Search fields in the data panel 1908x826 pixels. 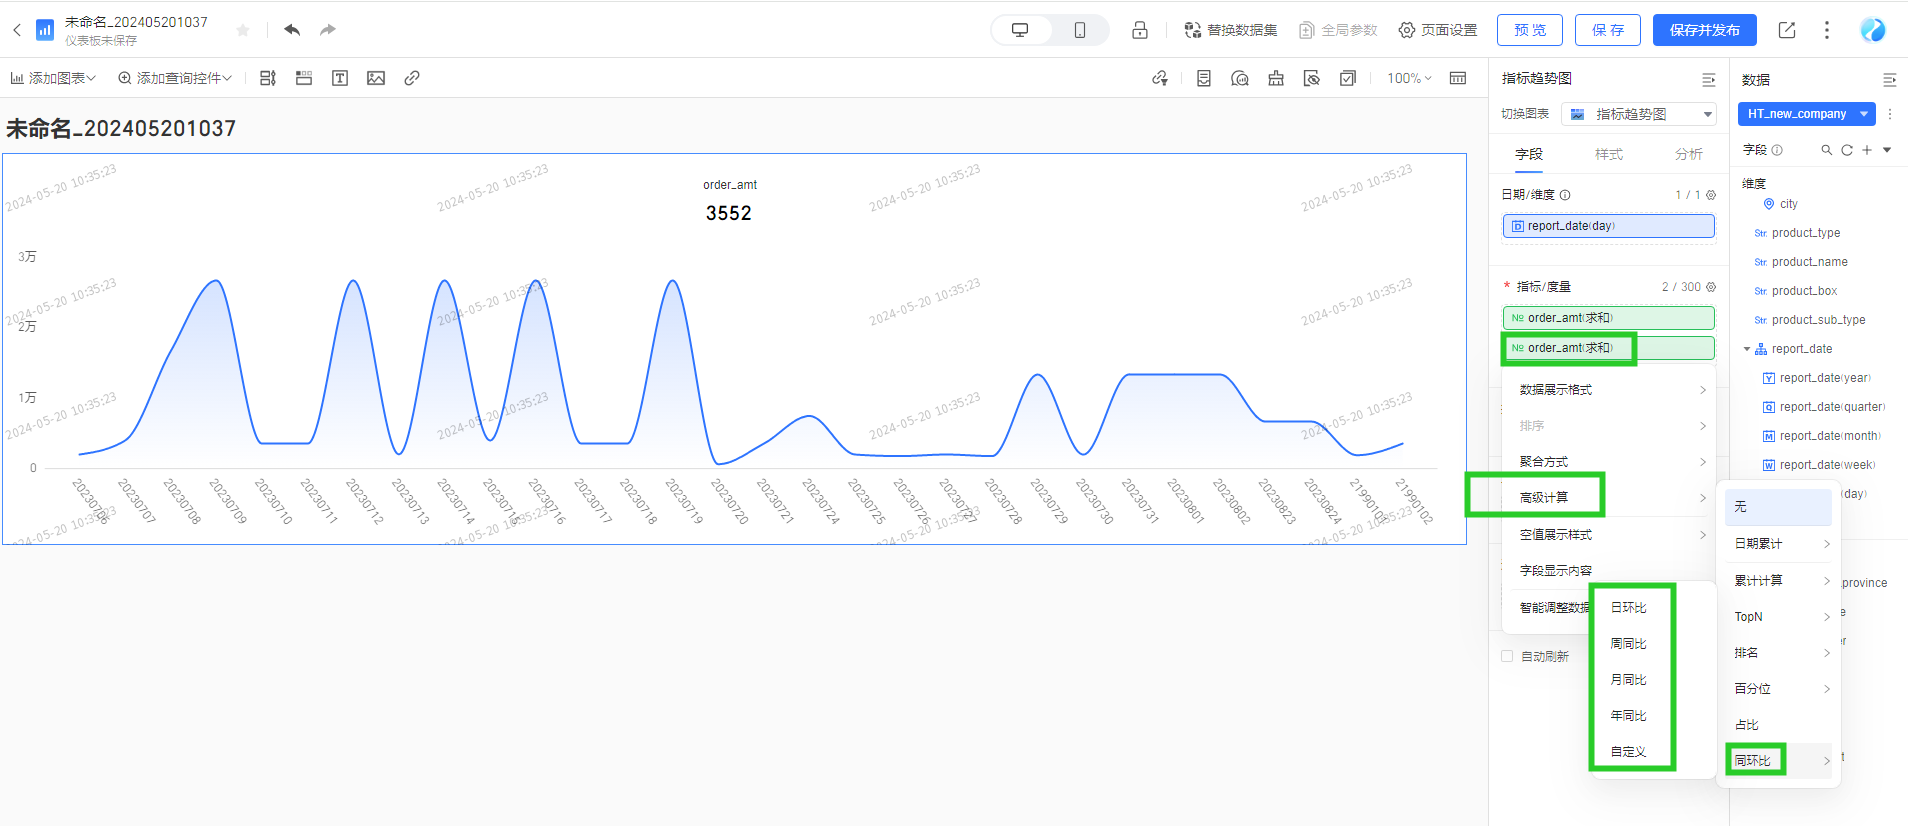point(1826,150)
